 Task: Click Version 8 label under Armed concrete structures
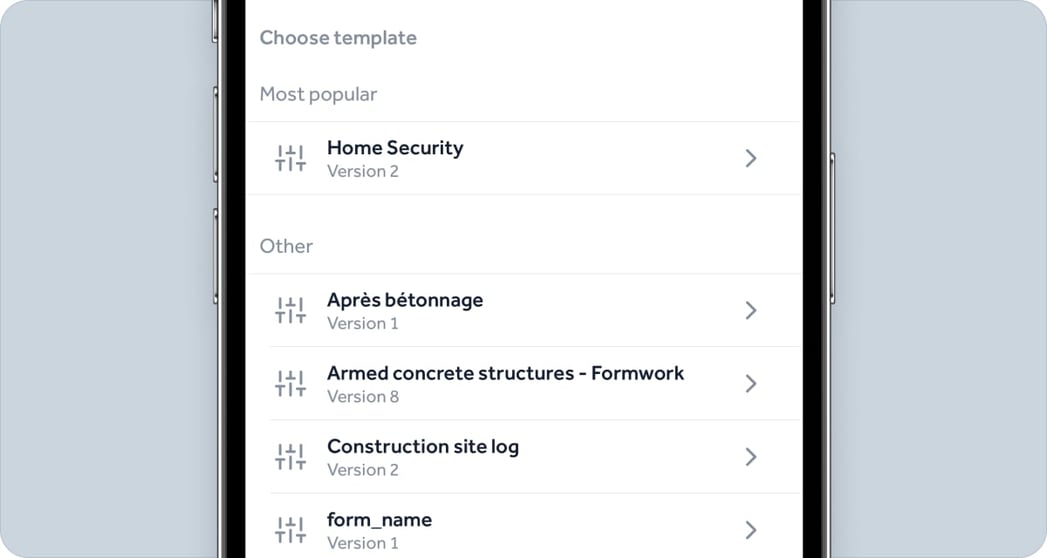(x=363, y=396)
